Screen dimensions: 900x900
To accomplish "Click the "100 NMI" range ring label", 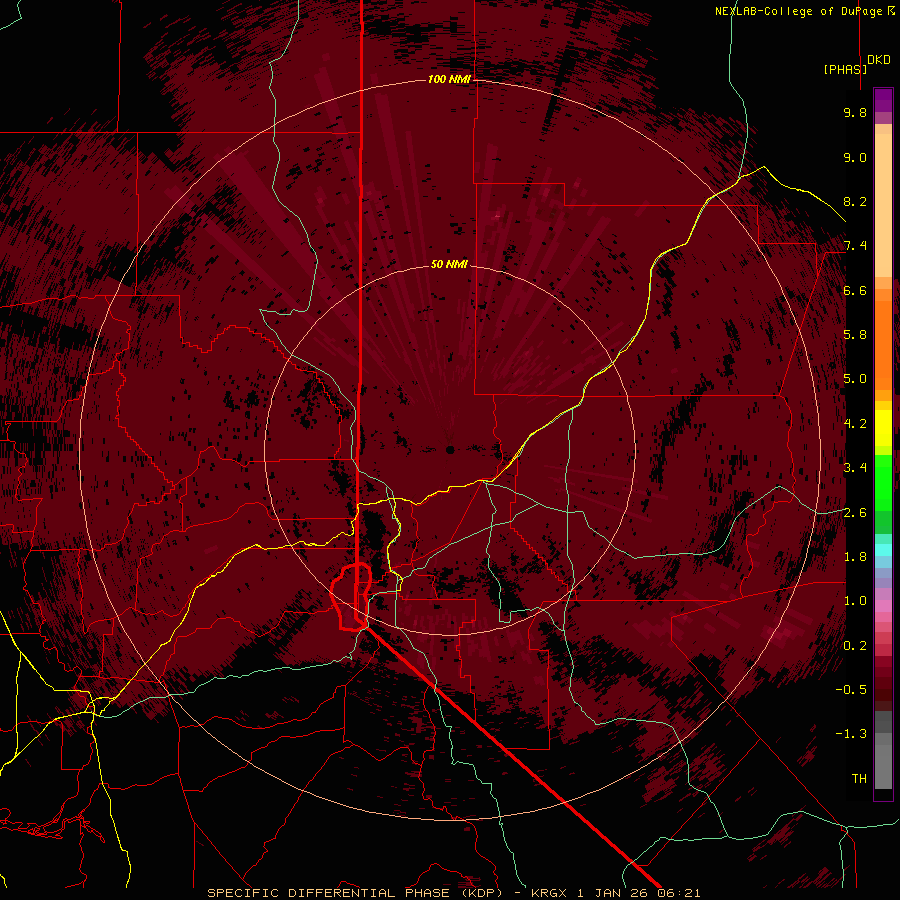I will coord(449,79).
